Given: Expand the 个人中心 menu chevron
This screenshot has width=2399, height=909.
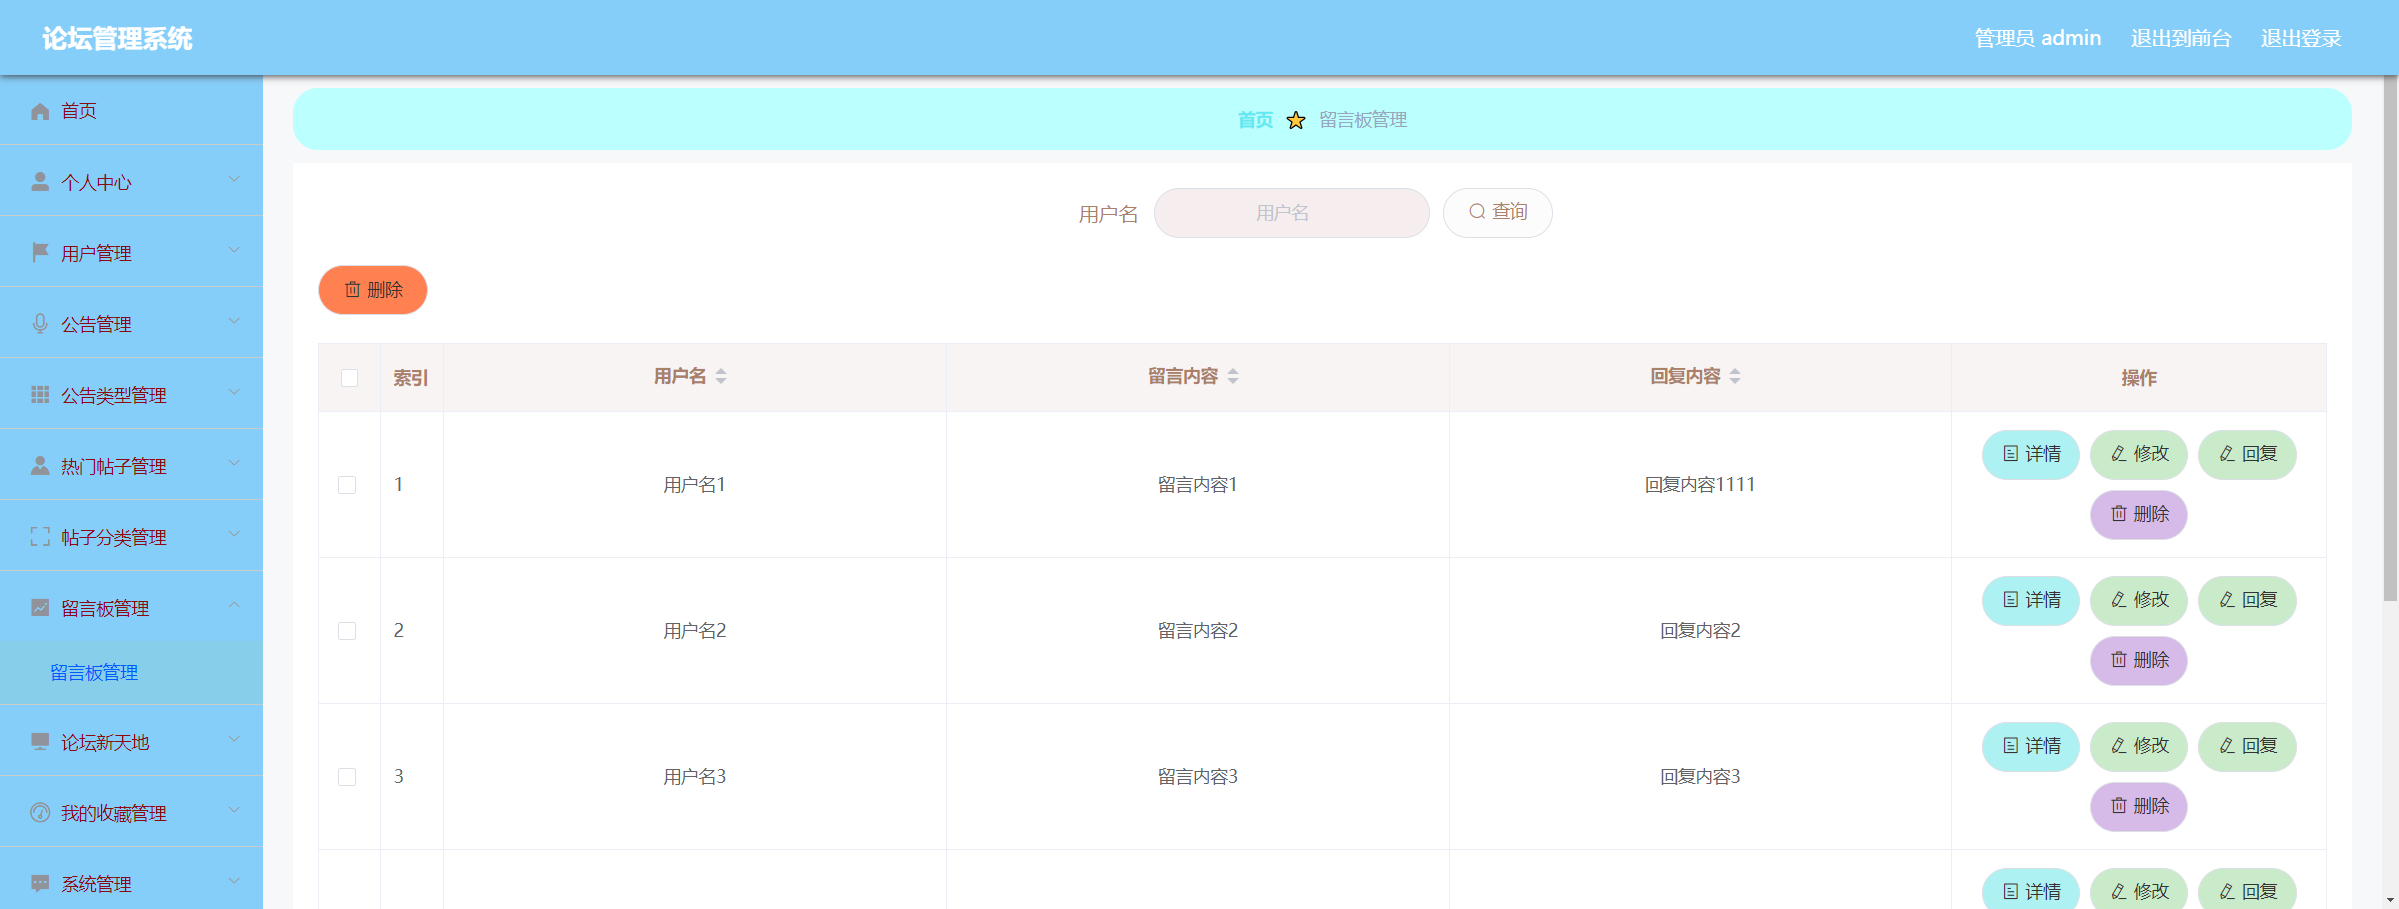Looking at the screenshot, I should (234, 180).
